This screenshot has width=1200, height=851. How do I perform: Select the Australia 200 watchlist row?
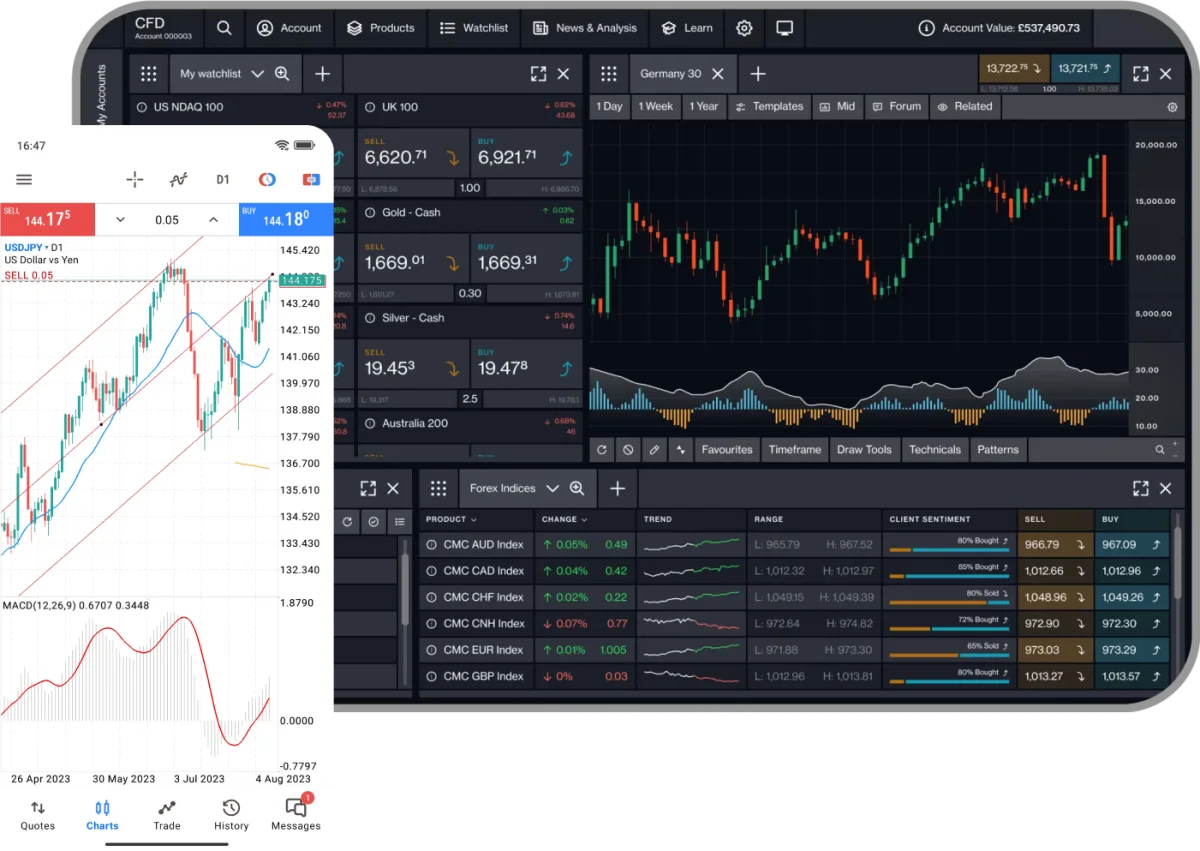coord(469,423)
